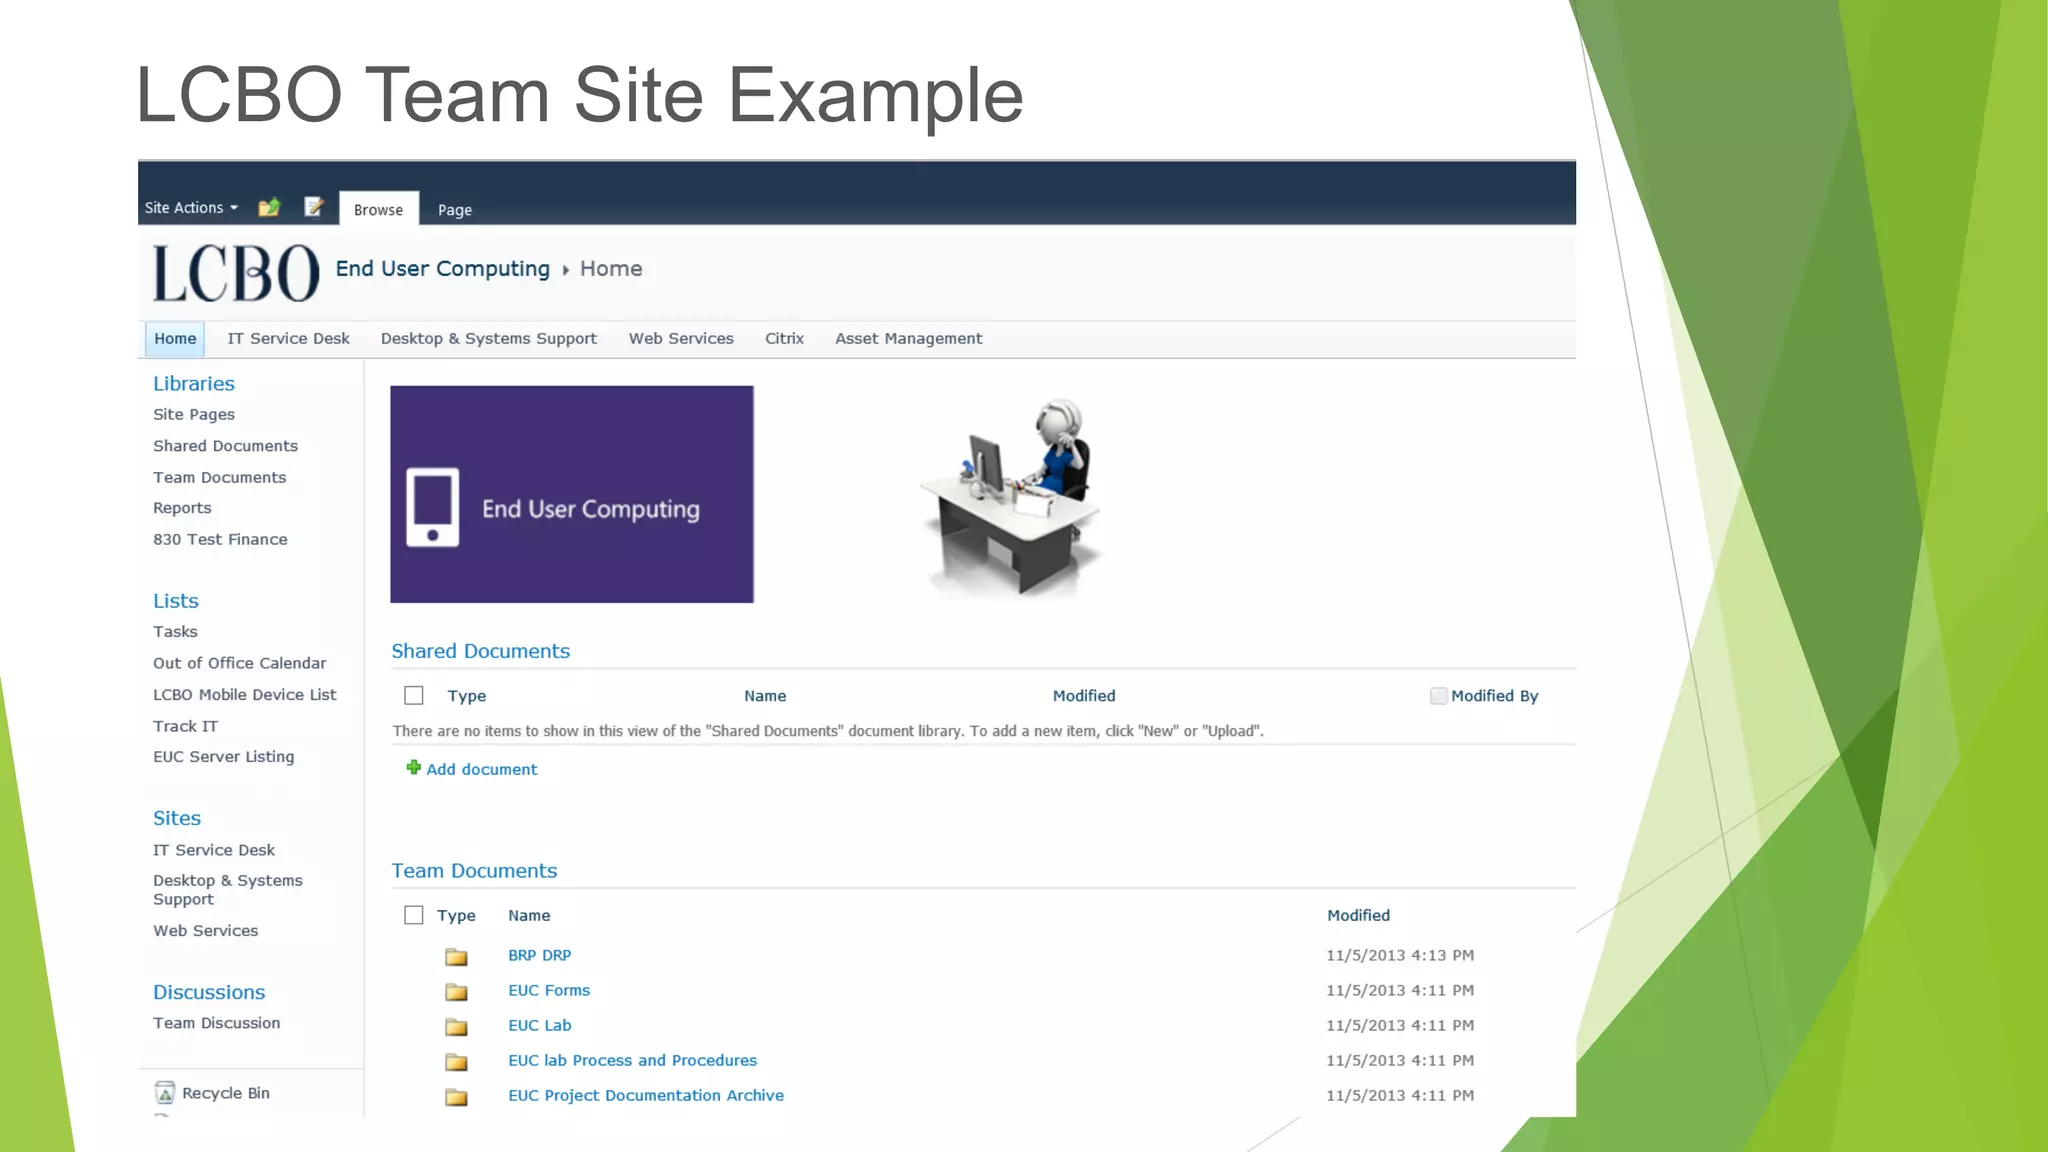Open the Discussions heading link
This screenshot has width=2048, height=1152.
coord(209,993)
